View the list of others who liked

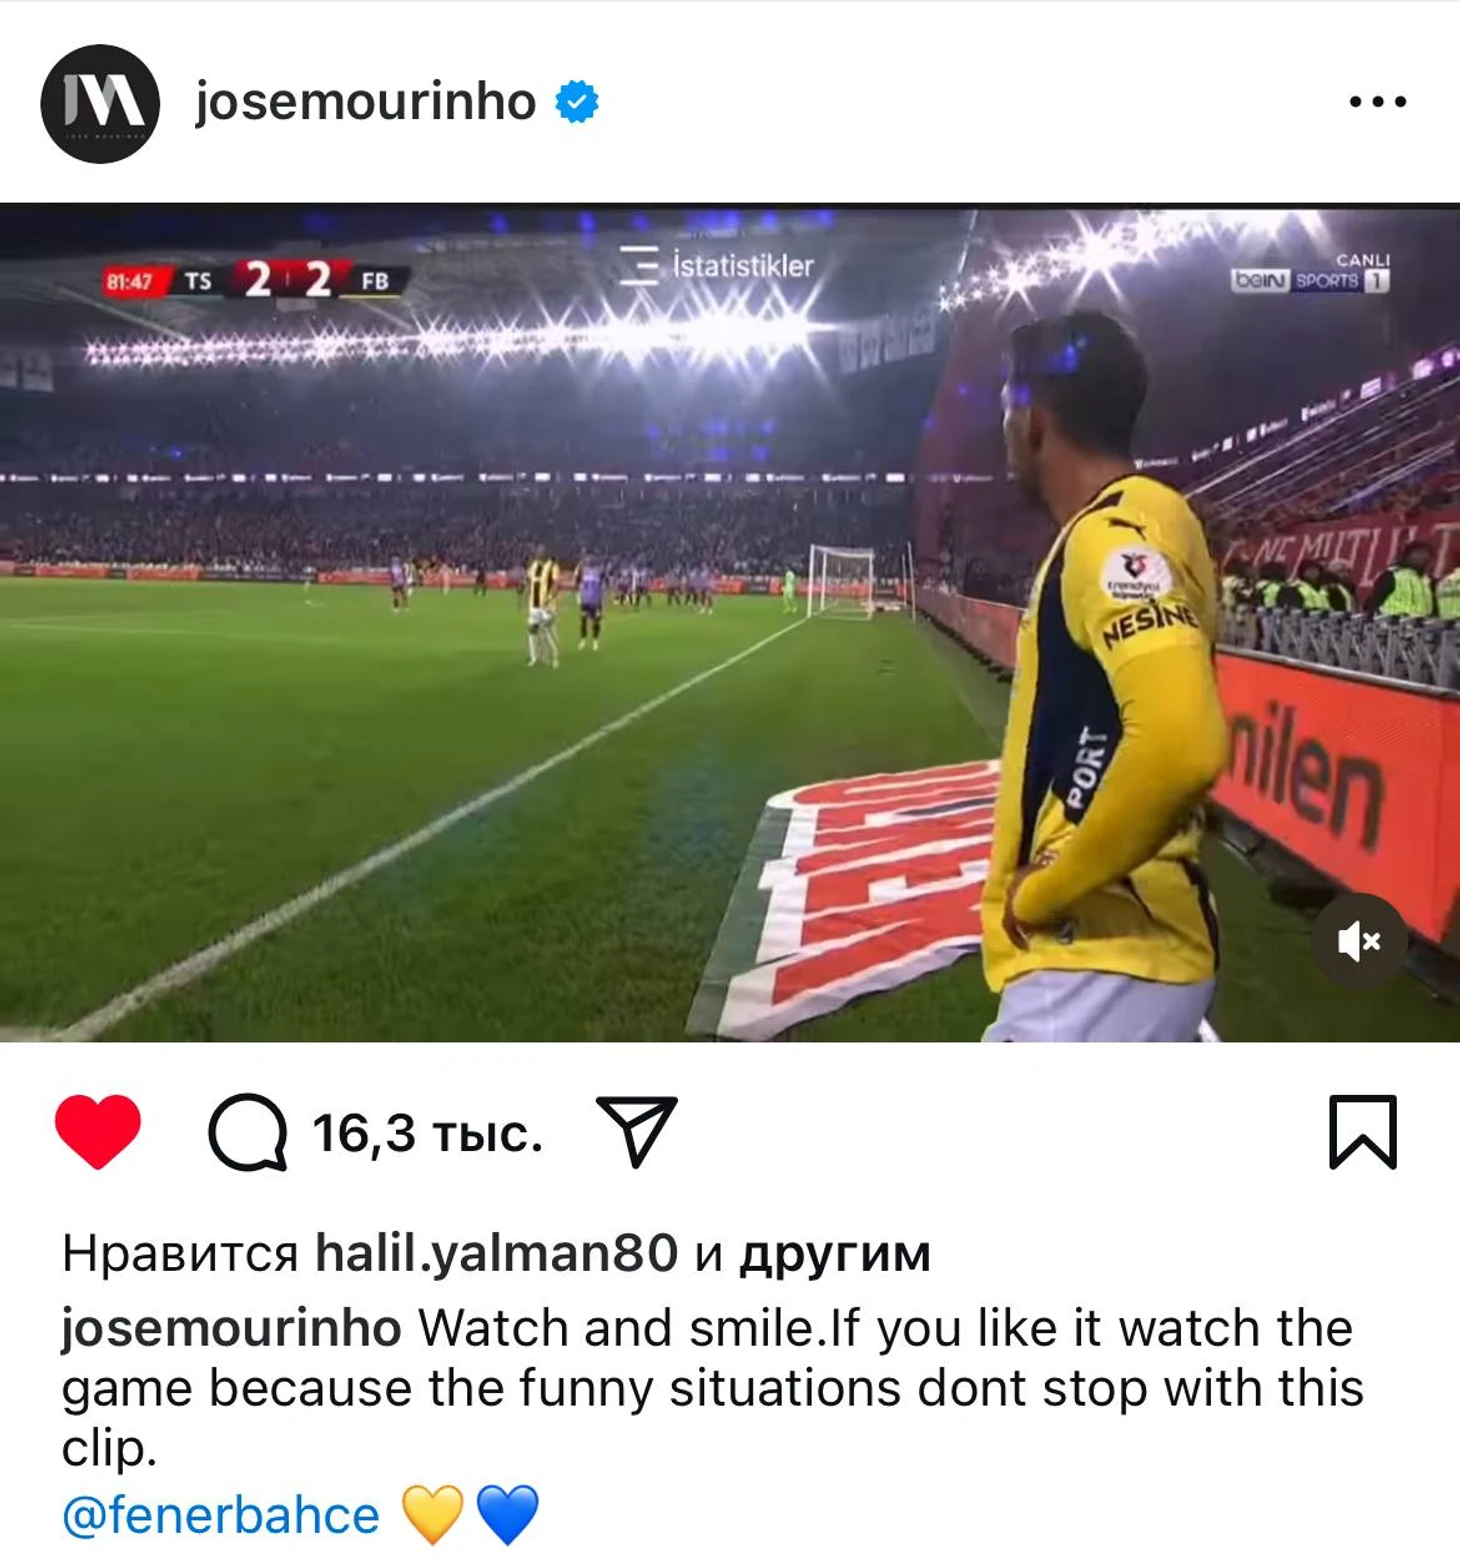(835, 1254)
